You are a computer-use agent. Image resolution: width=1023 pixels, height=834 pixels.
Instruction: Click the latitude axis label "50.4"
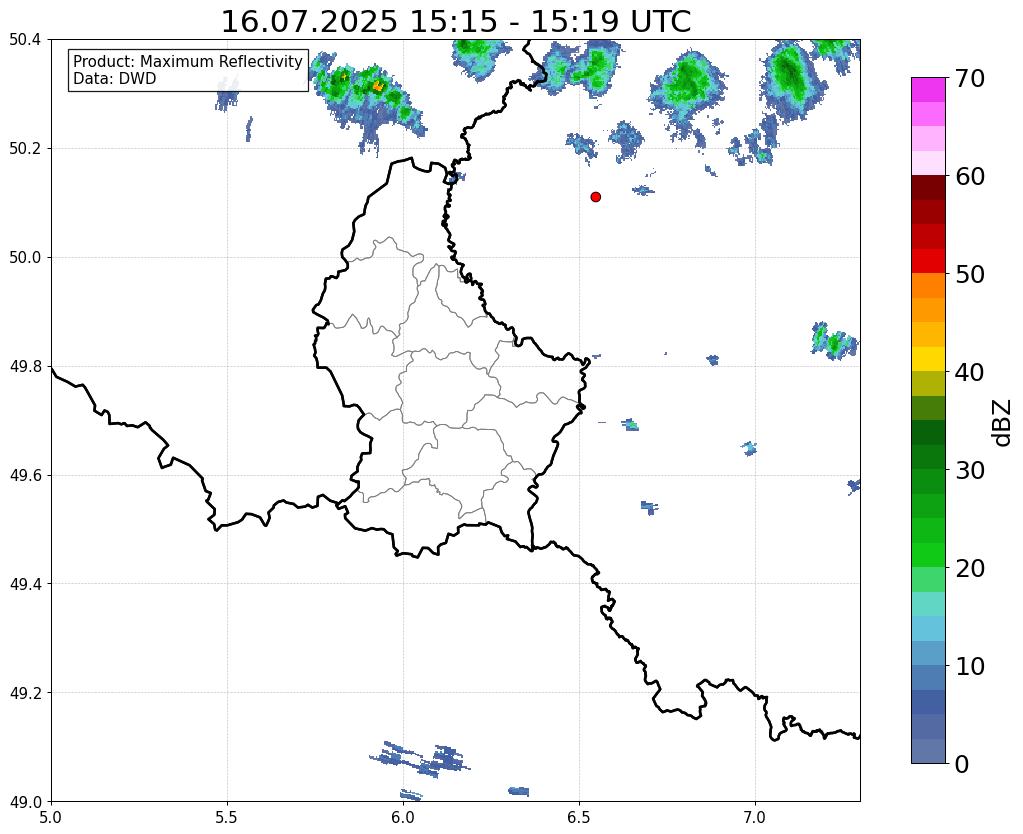pyautogui.click(x=25, y=40)
